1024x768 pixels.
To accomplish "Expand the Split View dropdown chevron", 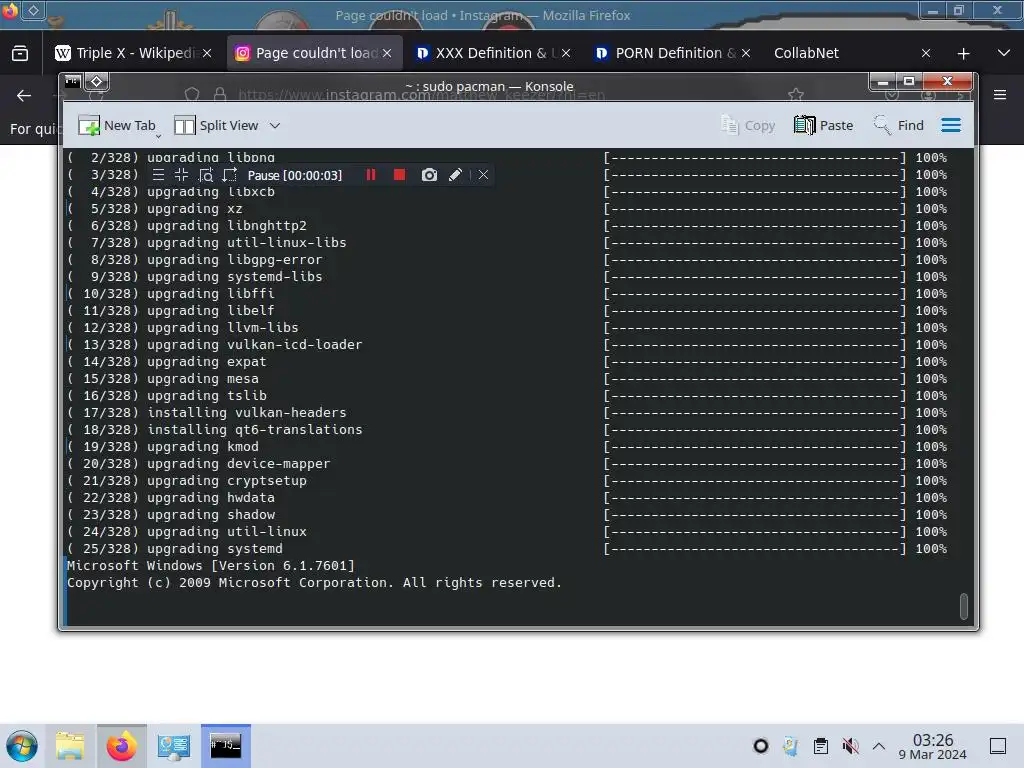I will 275,125.
